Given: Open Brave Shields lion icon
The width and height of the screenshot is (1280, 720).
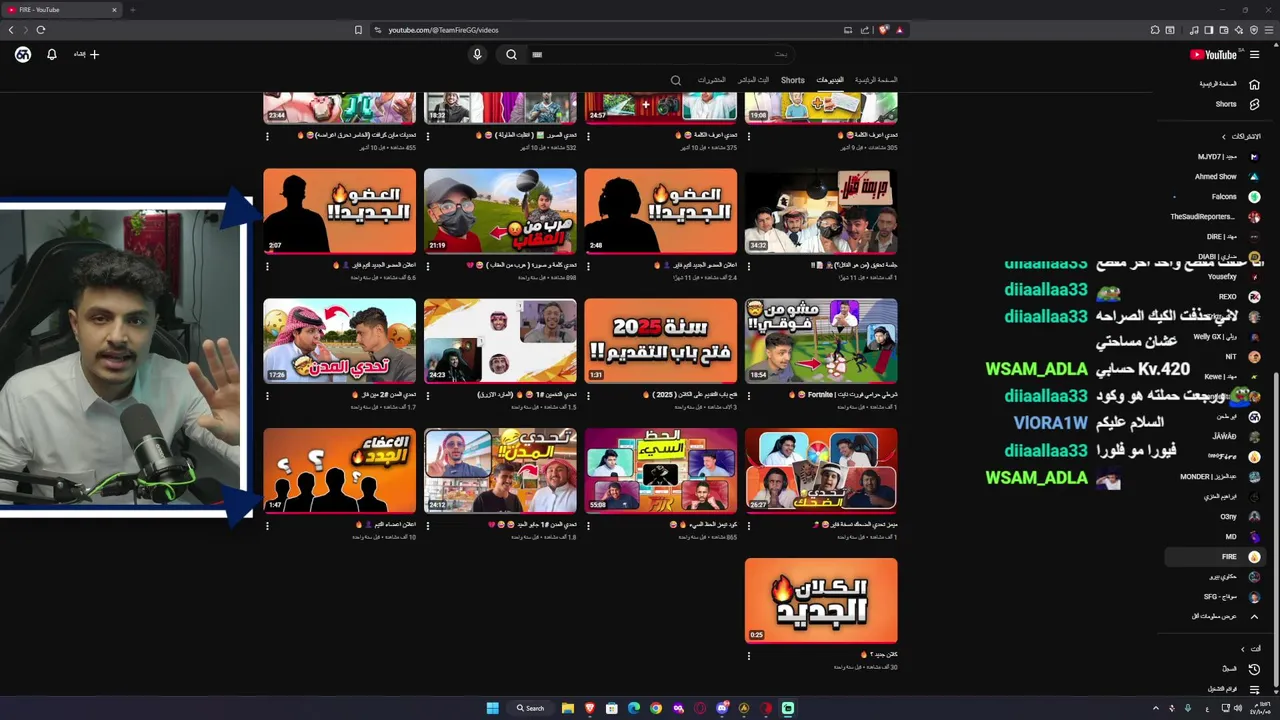Looking at the screenshot, I should point(883,30).
